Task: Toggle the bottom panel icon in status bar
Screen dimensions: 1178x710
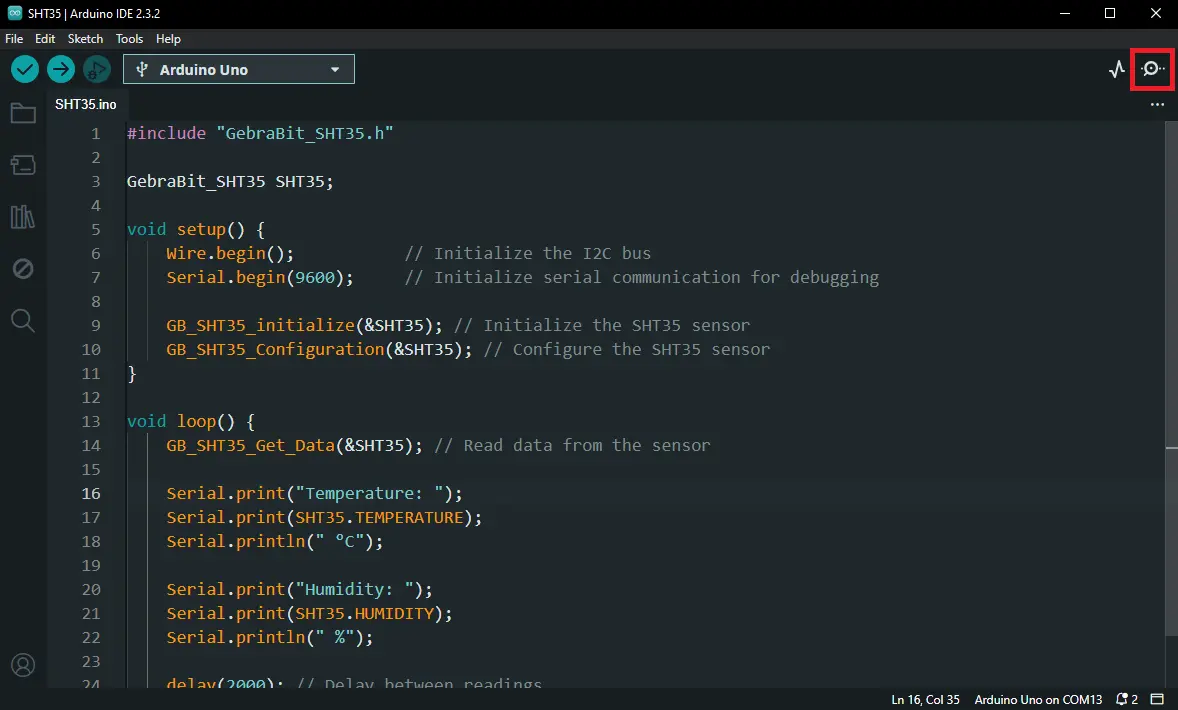Action: click(1158, 699)
